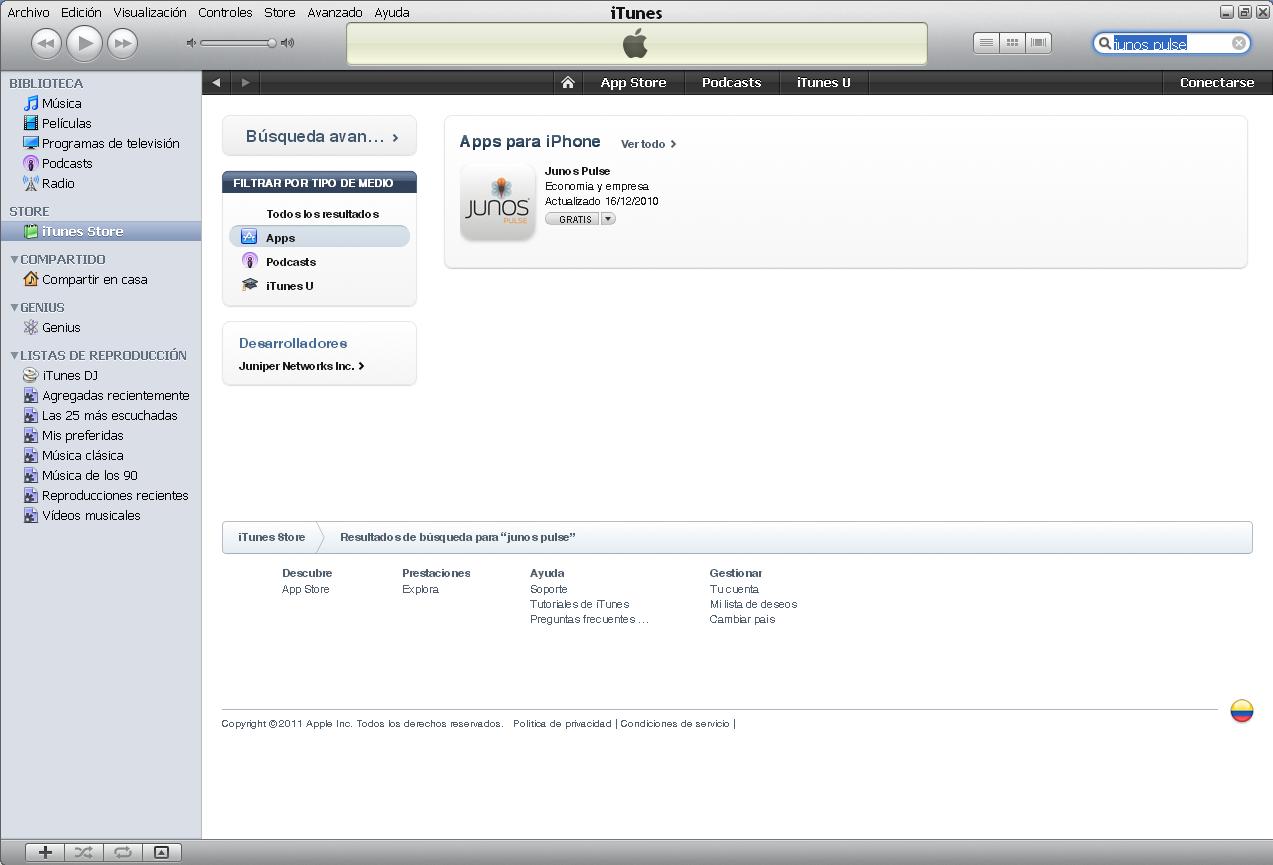Adjust the volume slider knob
Image resolution: width=1273 pixels, height=865 pixels.
click(x=271, y=43)
